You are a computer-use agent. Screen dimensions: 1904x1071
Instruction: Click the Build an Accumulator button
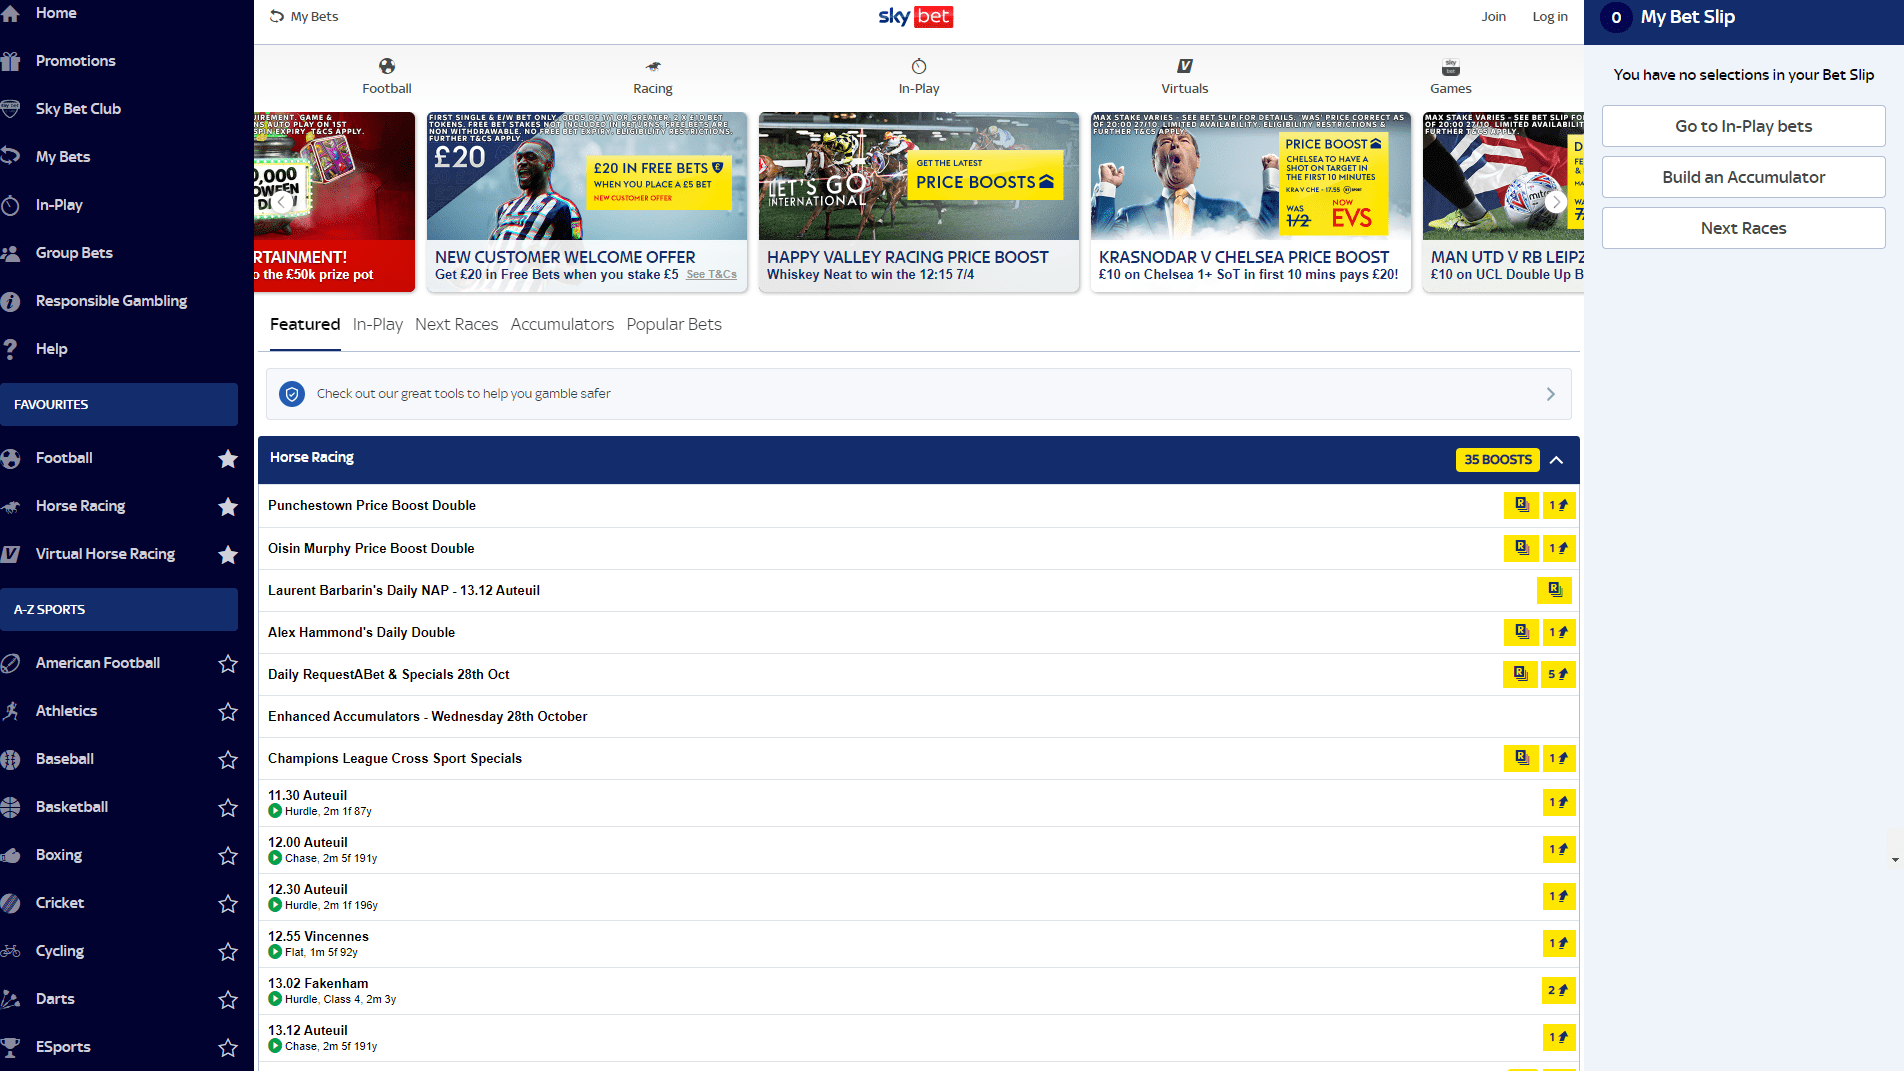pyautogui.click(x=1743, y=177)
